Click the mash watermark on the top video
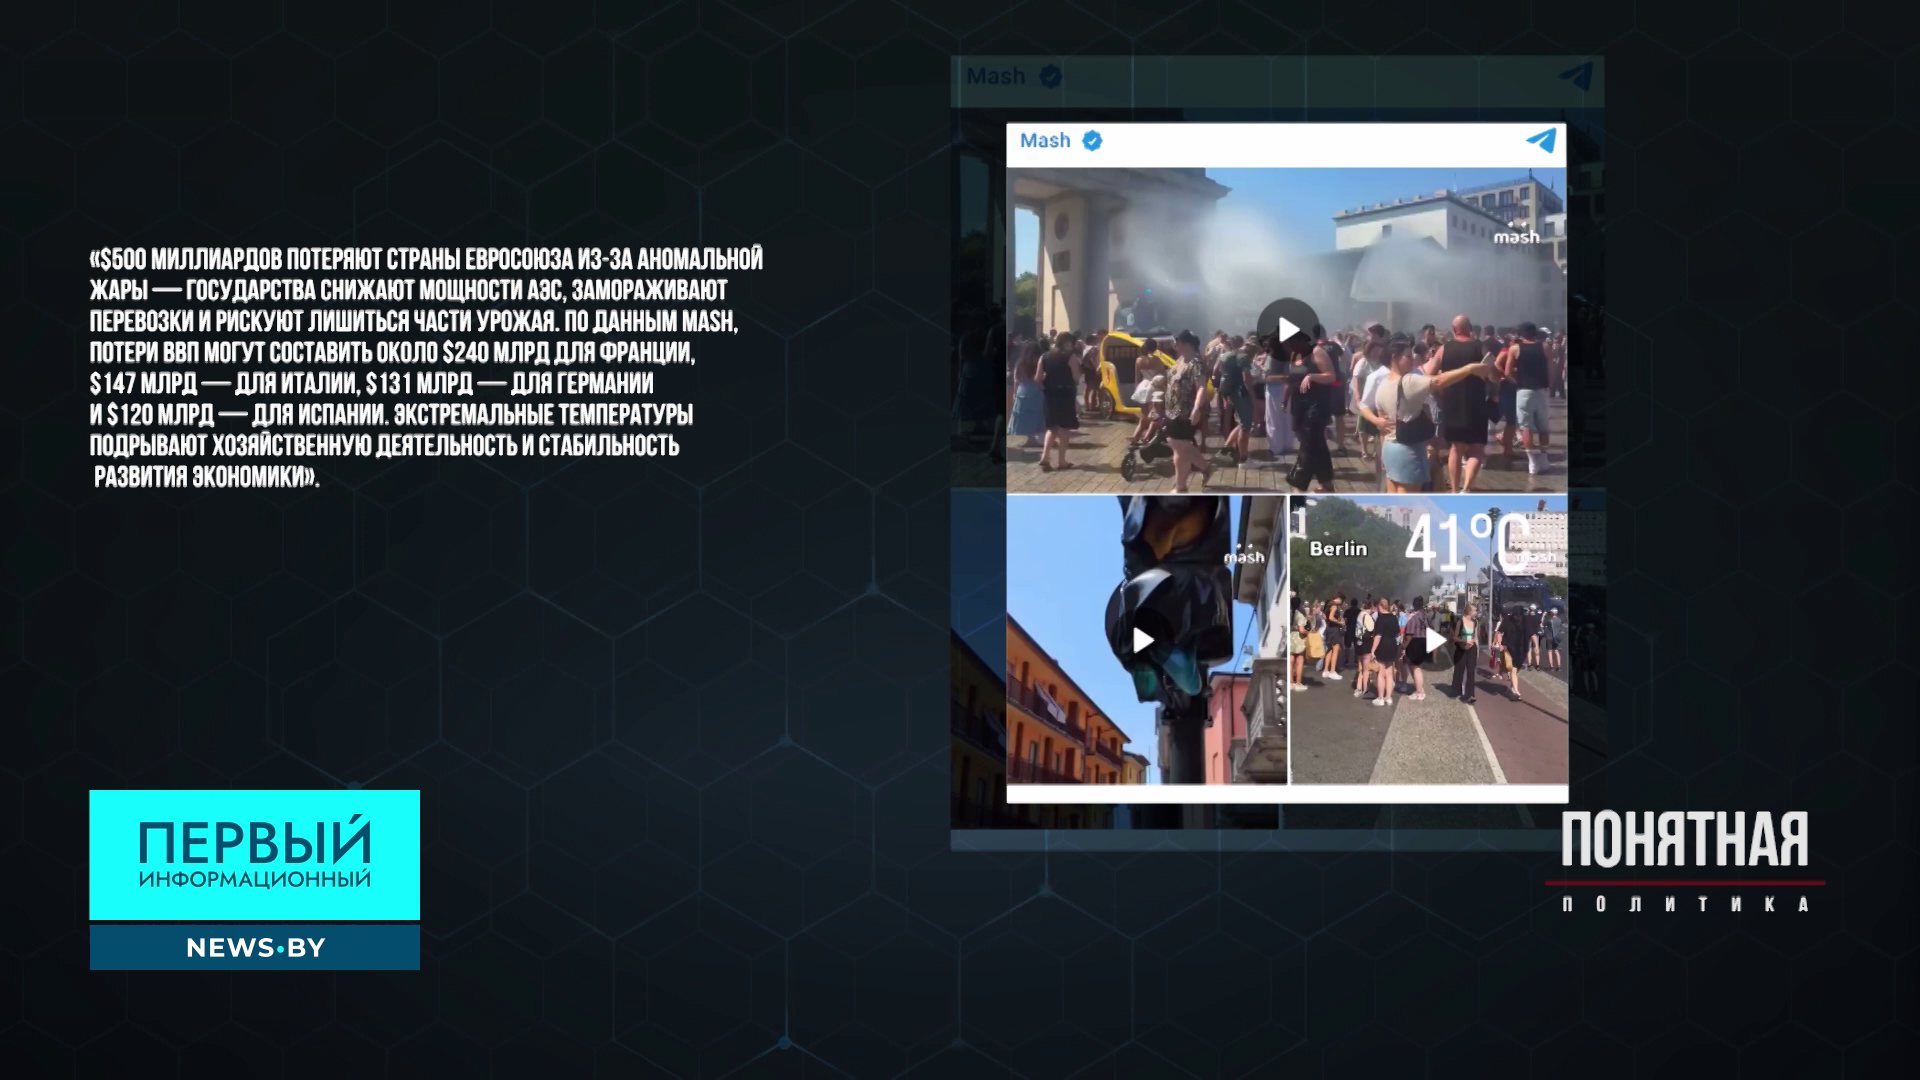This screenshot has width=1920, height=1080. click(1516, 233)
